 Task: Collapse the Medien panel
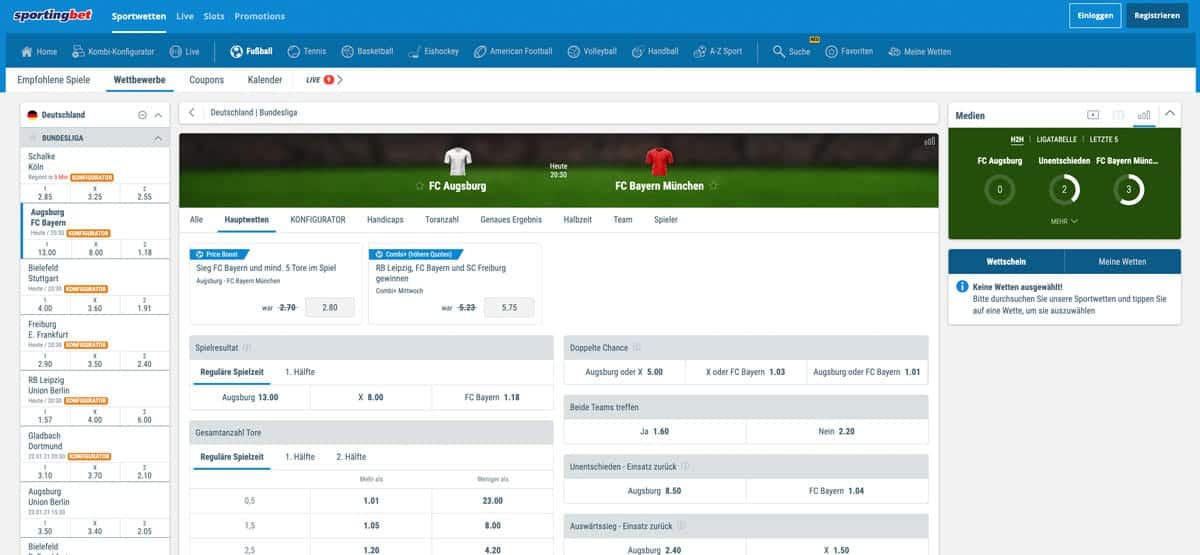[x=1170, y=115]
